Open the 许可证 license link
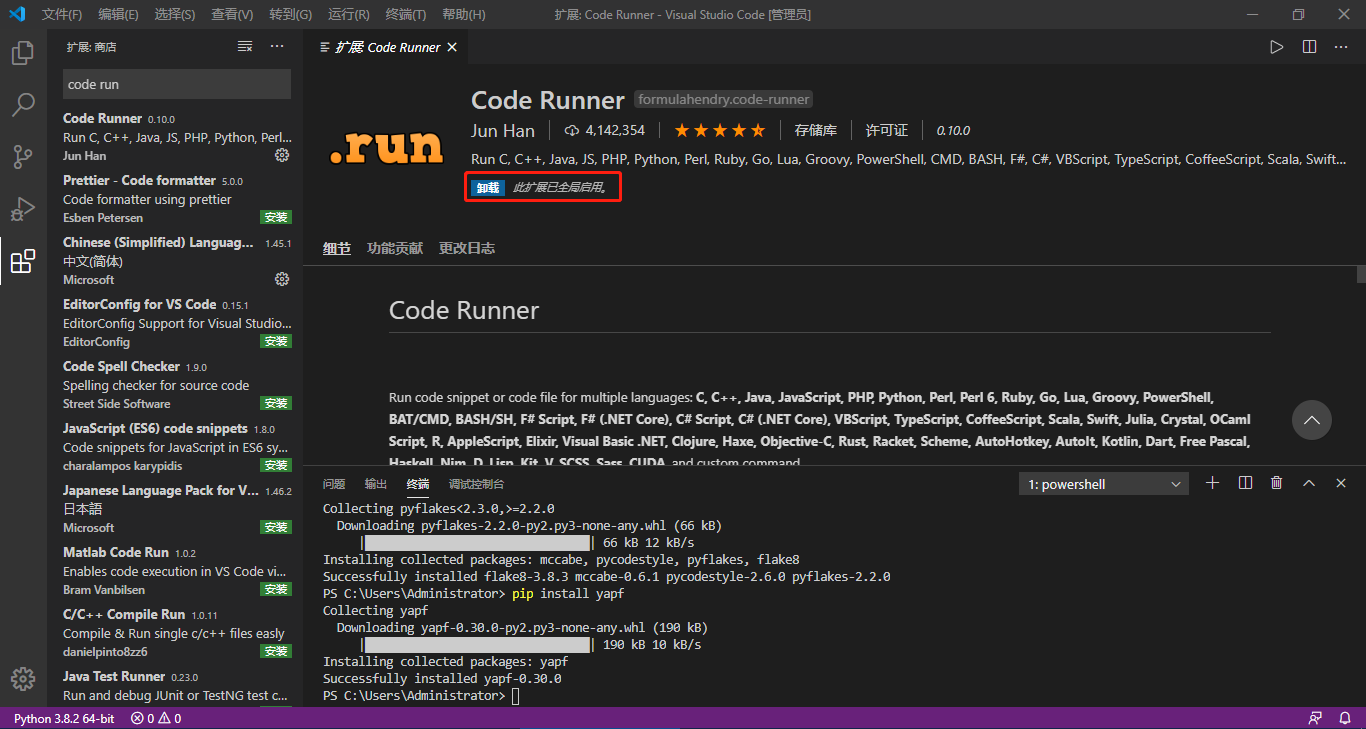 pyautogui.click(x=887, y=130)
